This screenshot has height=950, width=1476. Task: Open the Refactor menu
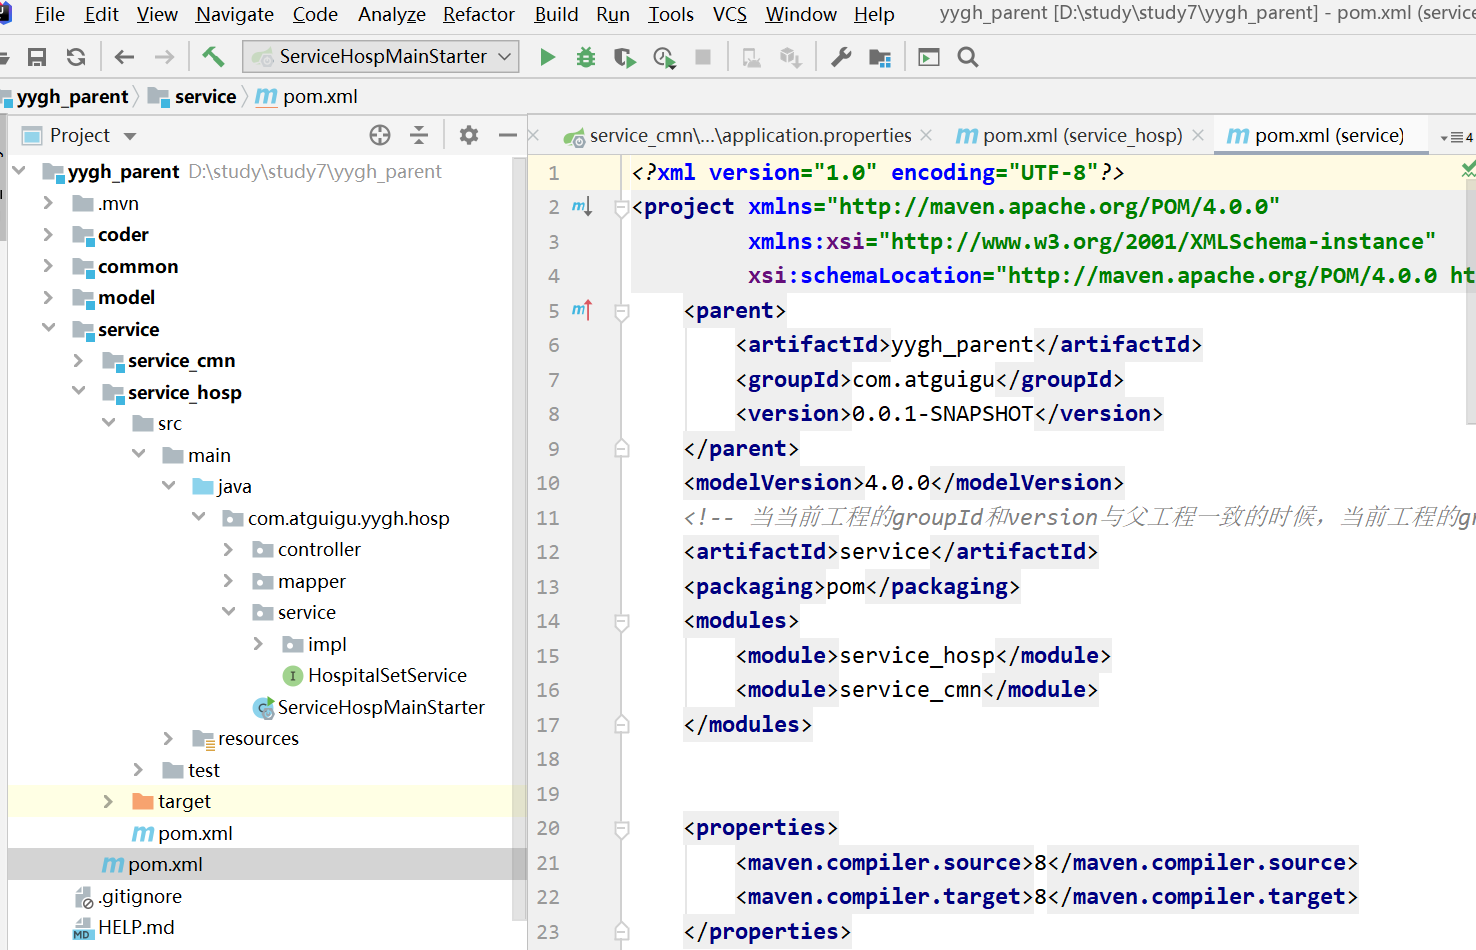[479, 14]
